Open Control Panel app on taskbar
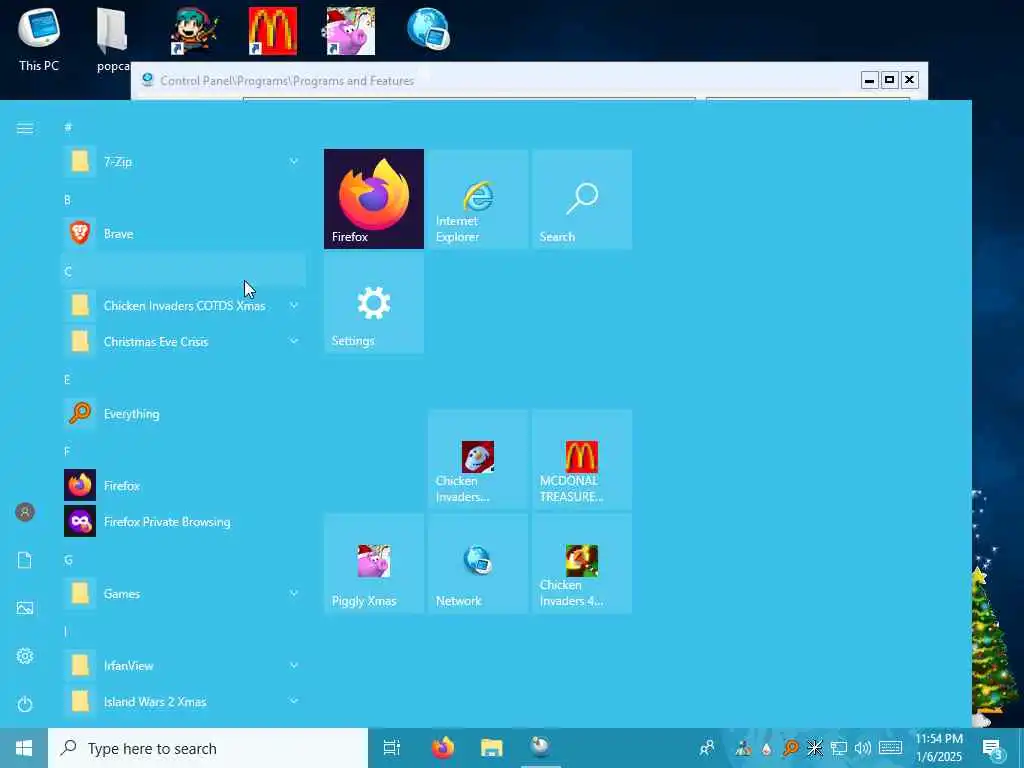The width and height of the screenshot is (1024, 768). point(541,748)
